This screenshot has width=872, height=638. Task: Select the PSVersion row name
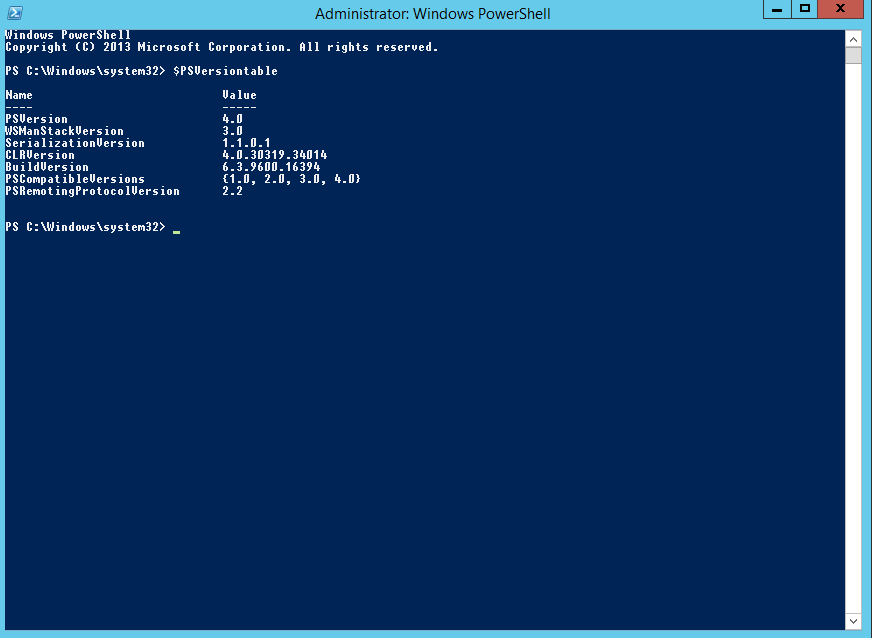pos(36,119)
